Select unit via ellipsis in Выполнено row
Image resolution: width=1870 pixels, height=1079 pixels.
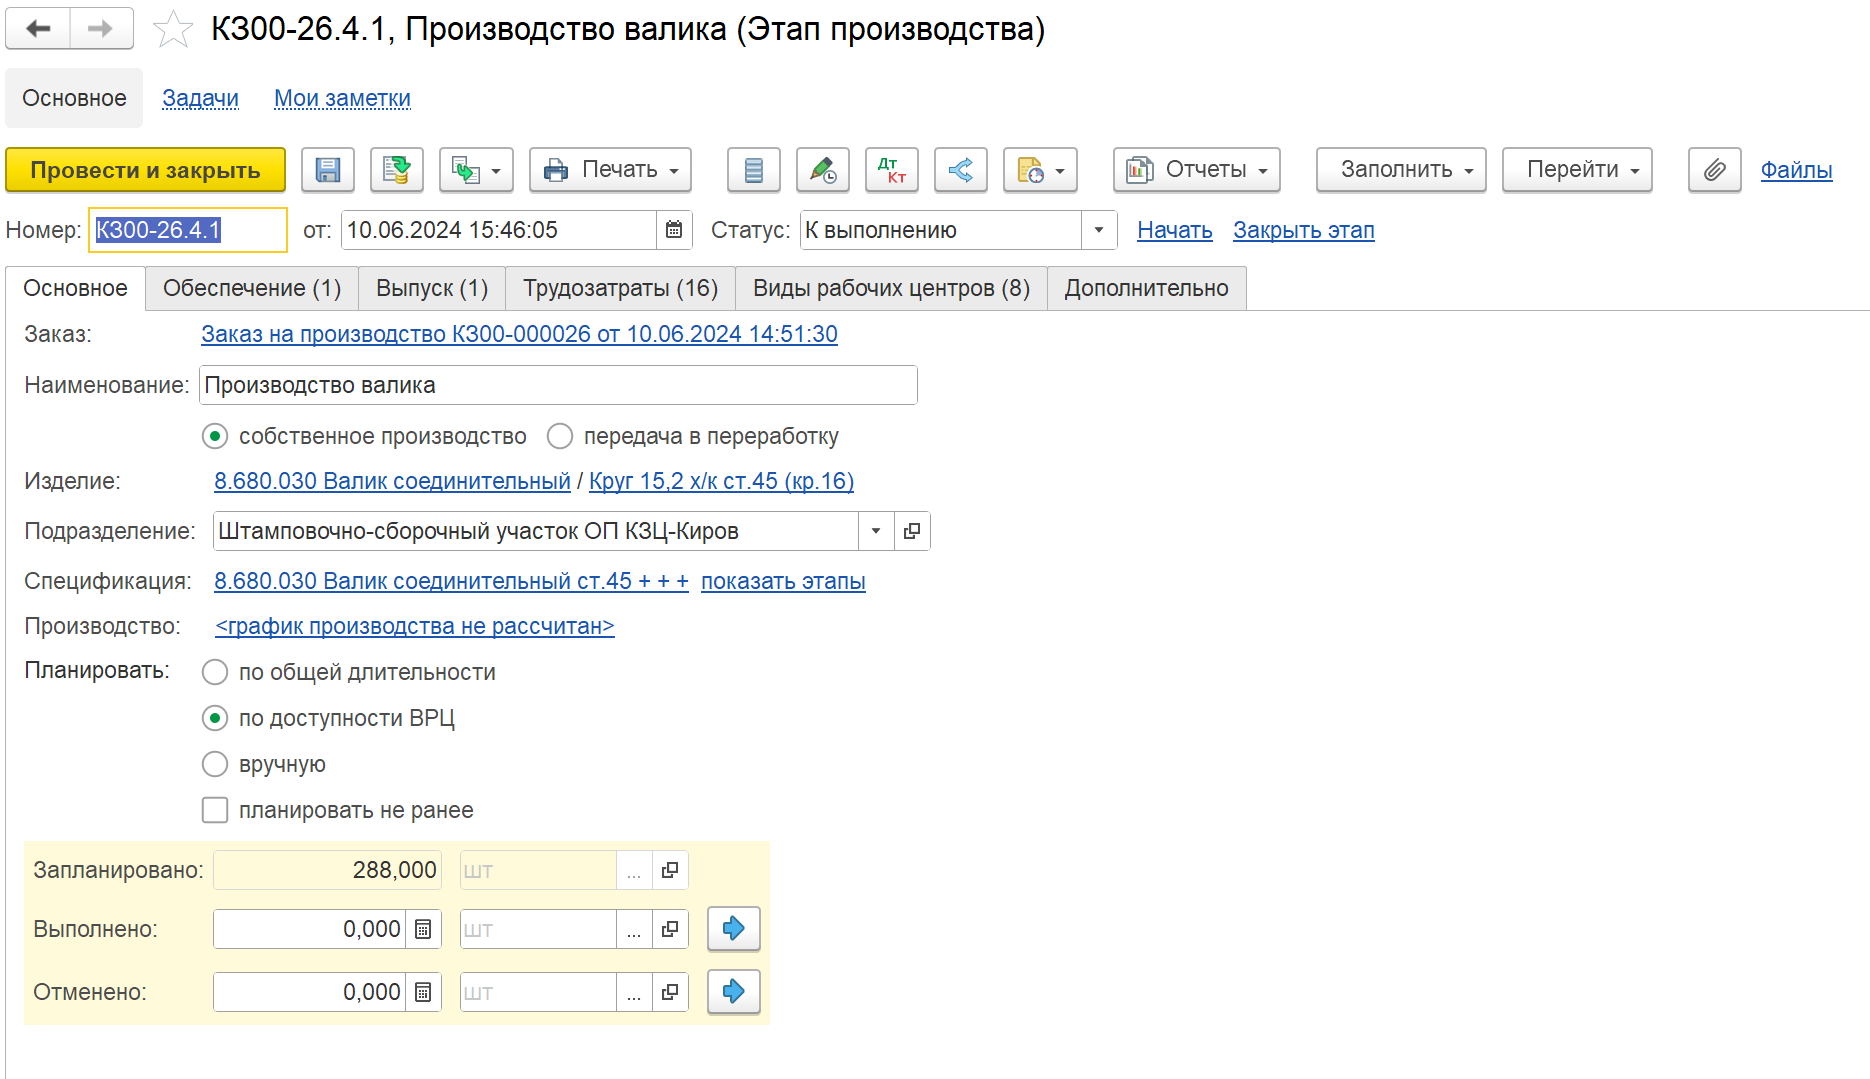634,929
